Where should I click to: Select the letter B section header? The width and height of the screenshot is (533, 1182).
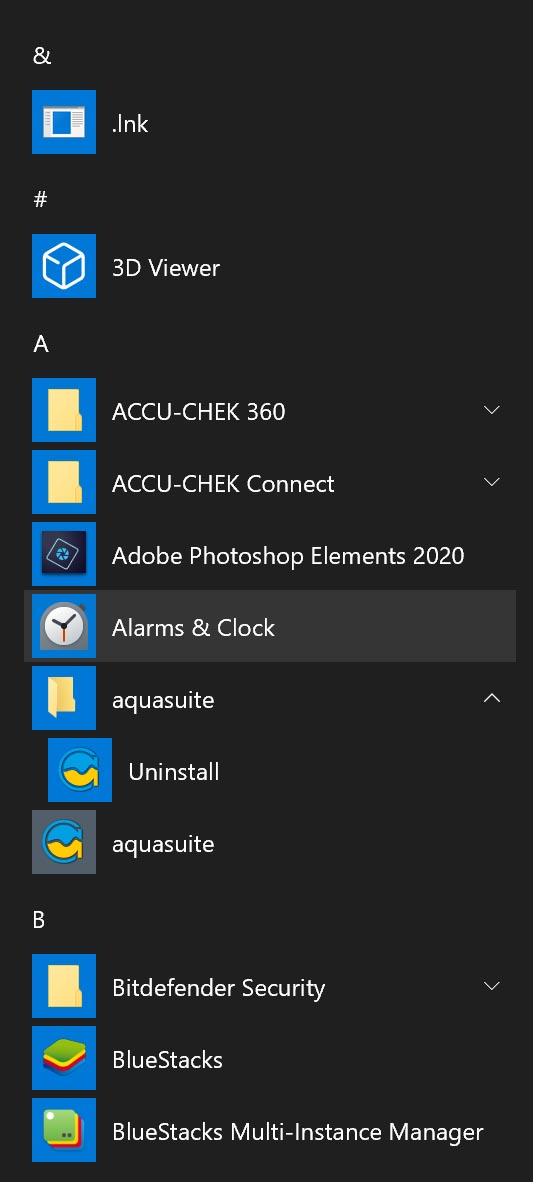coord(39,920)
